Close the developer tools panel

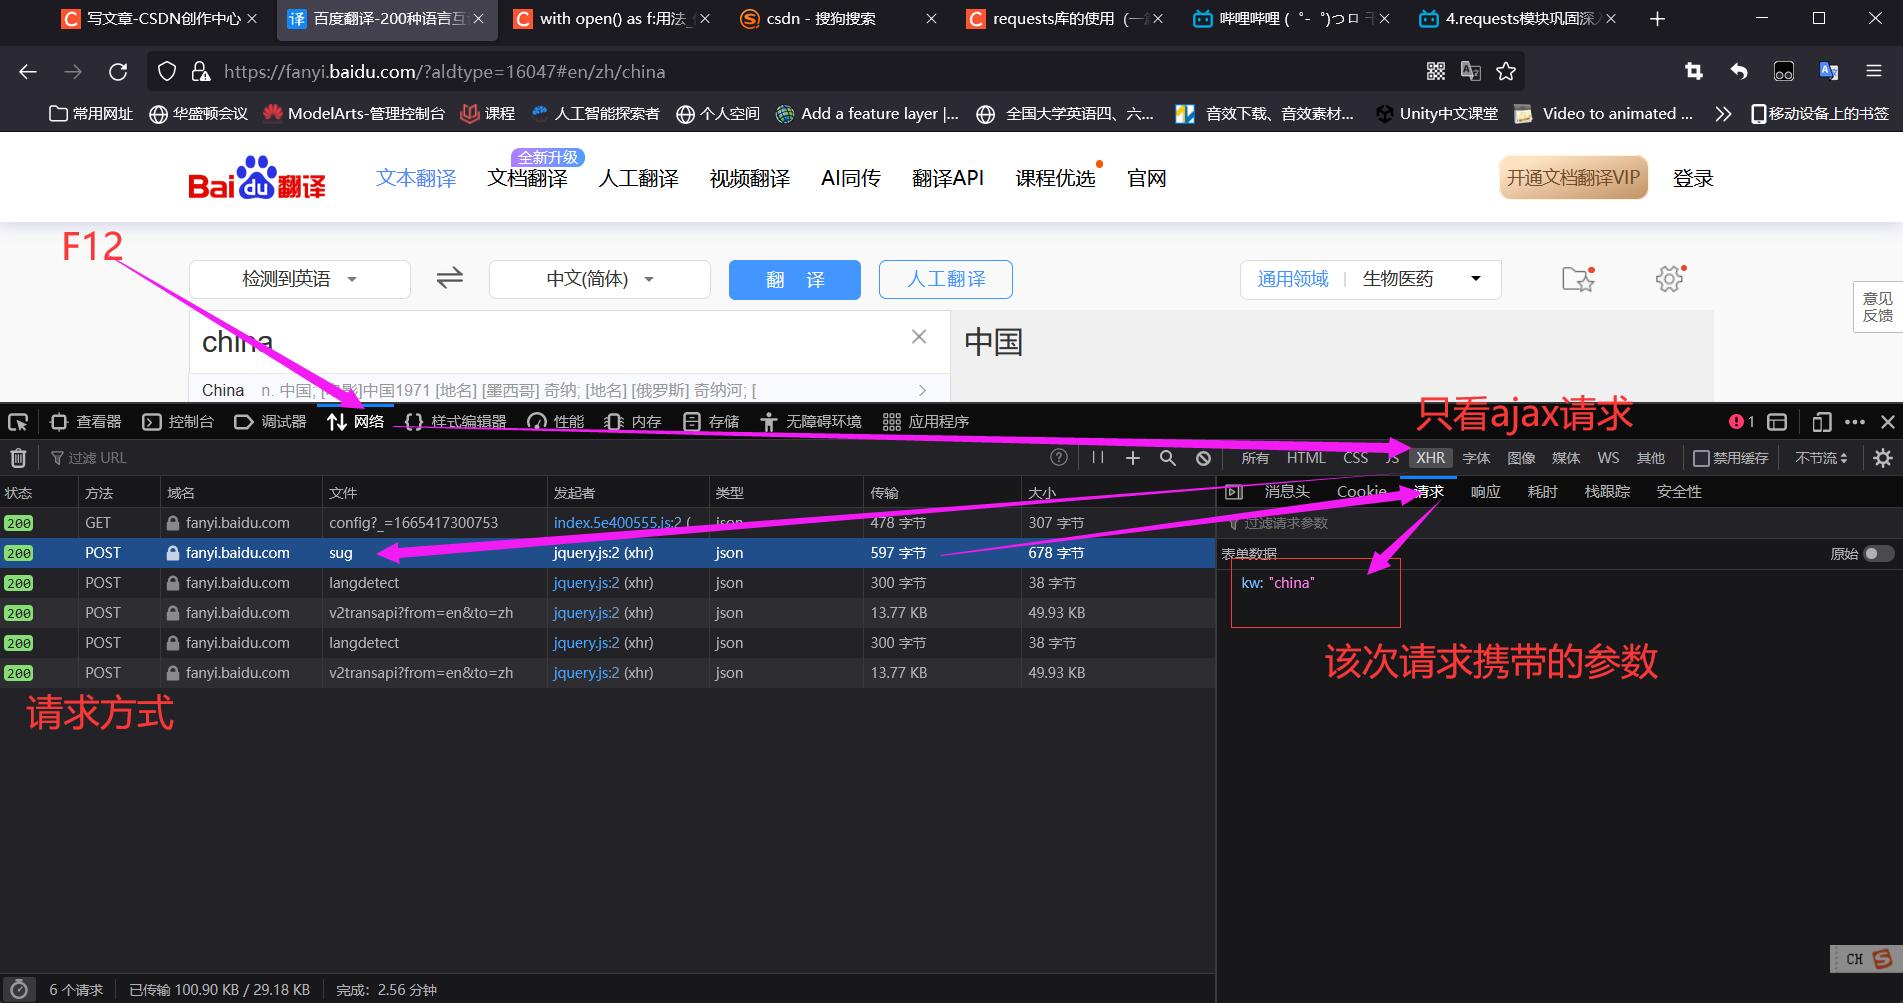1888,422
